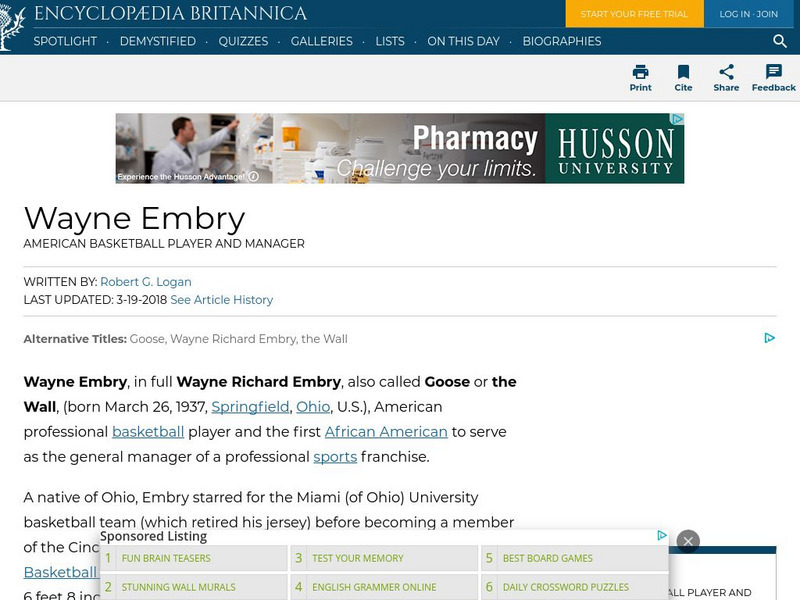The height and width of the screenshot is (600, 800).
Task: Click the Log In · Join button
Action: point(748,14)
